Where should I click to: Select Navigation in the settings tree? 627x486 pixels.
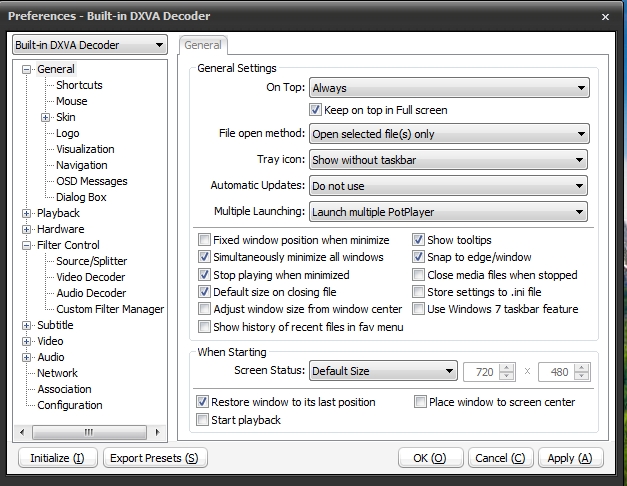coord(82,165)
